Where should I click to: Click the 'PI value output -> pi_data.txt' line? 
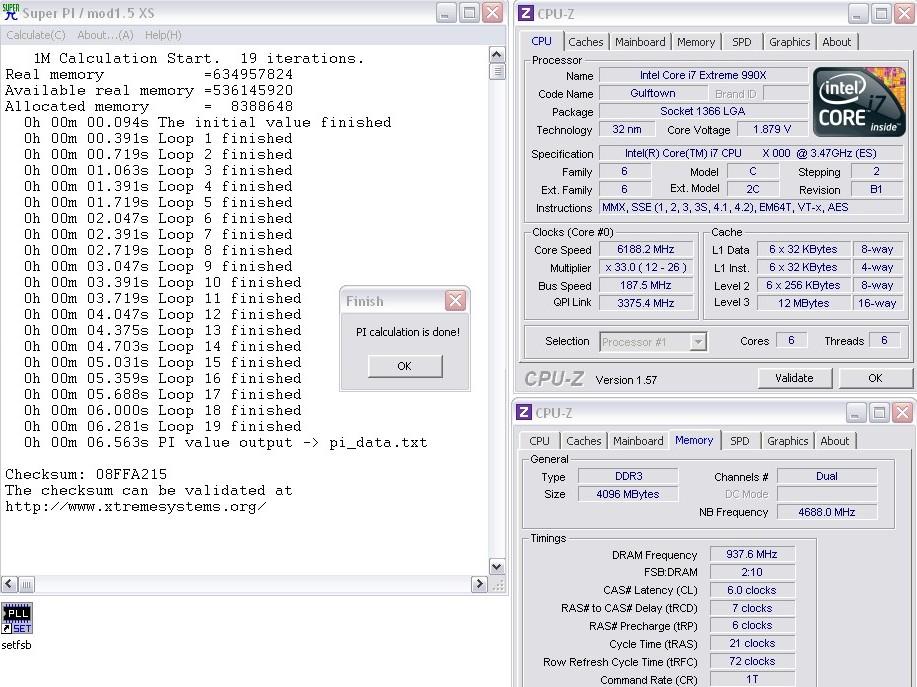226,443
